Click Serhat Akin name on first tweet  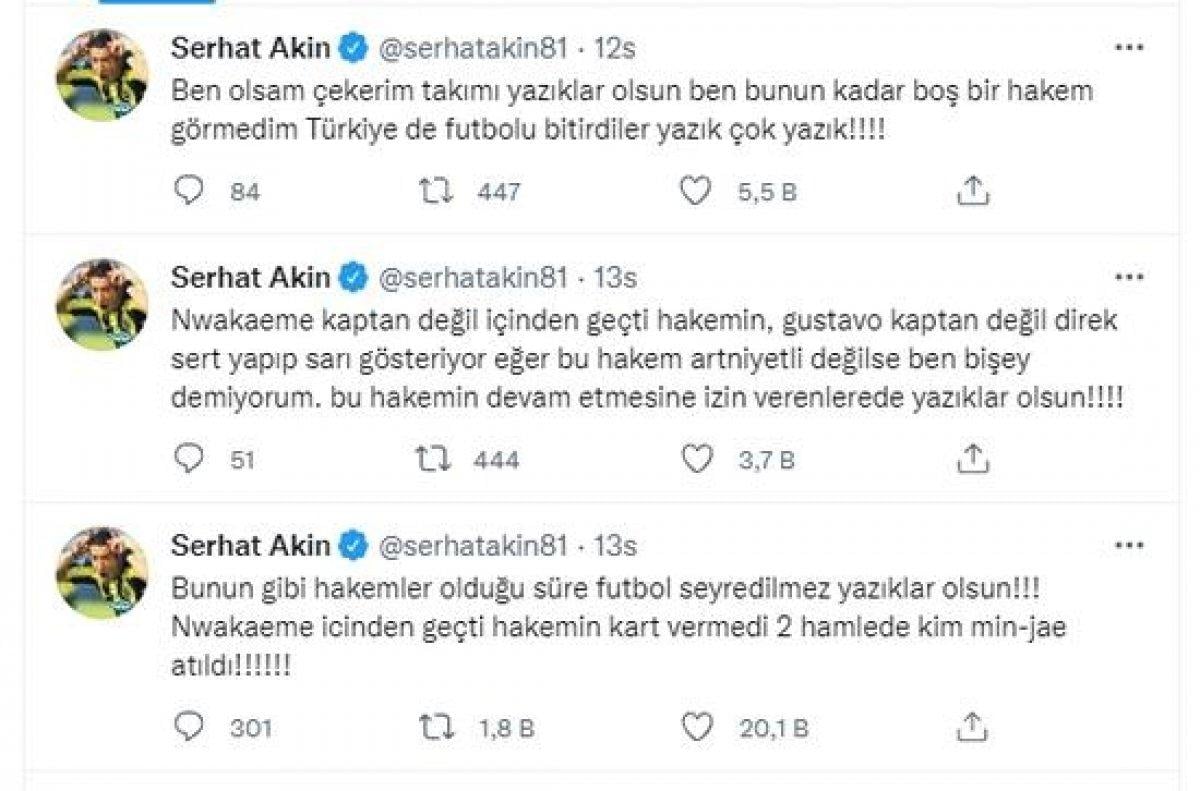[x=250, y=46]
